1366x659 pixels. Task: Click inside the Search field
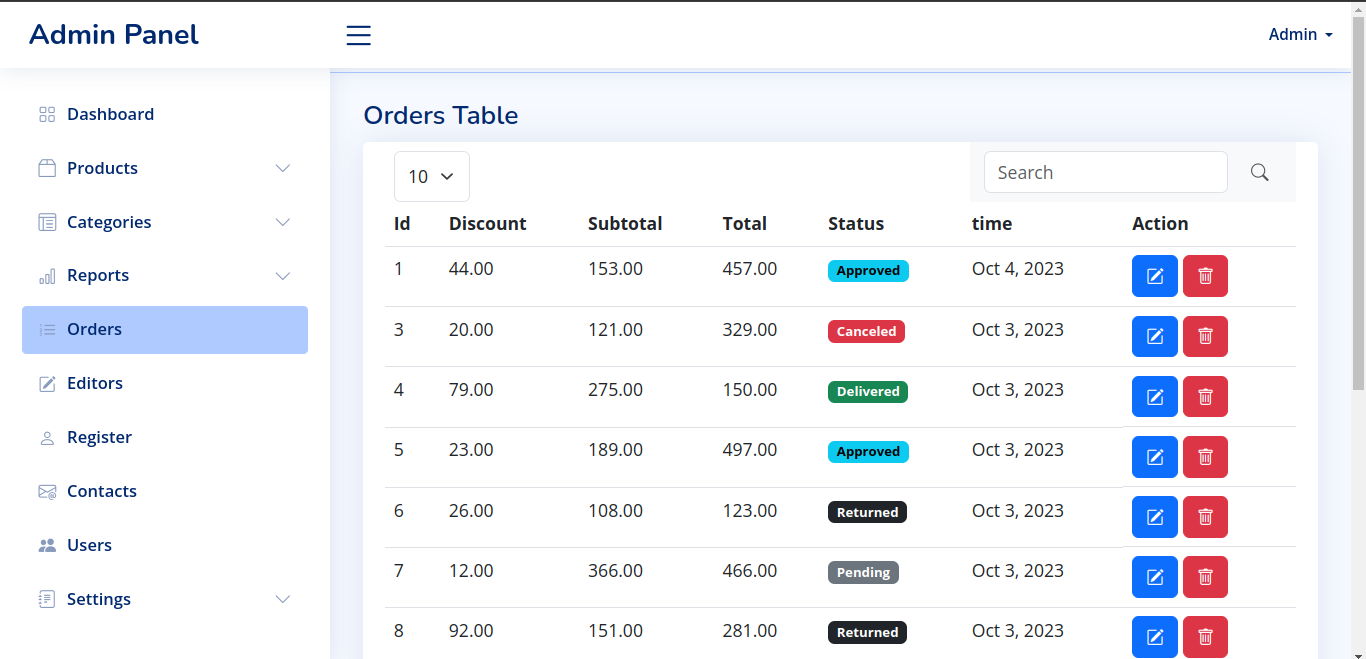(x=1105, y=172)
